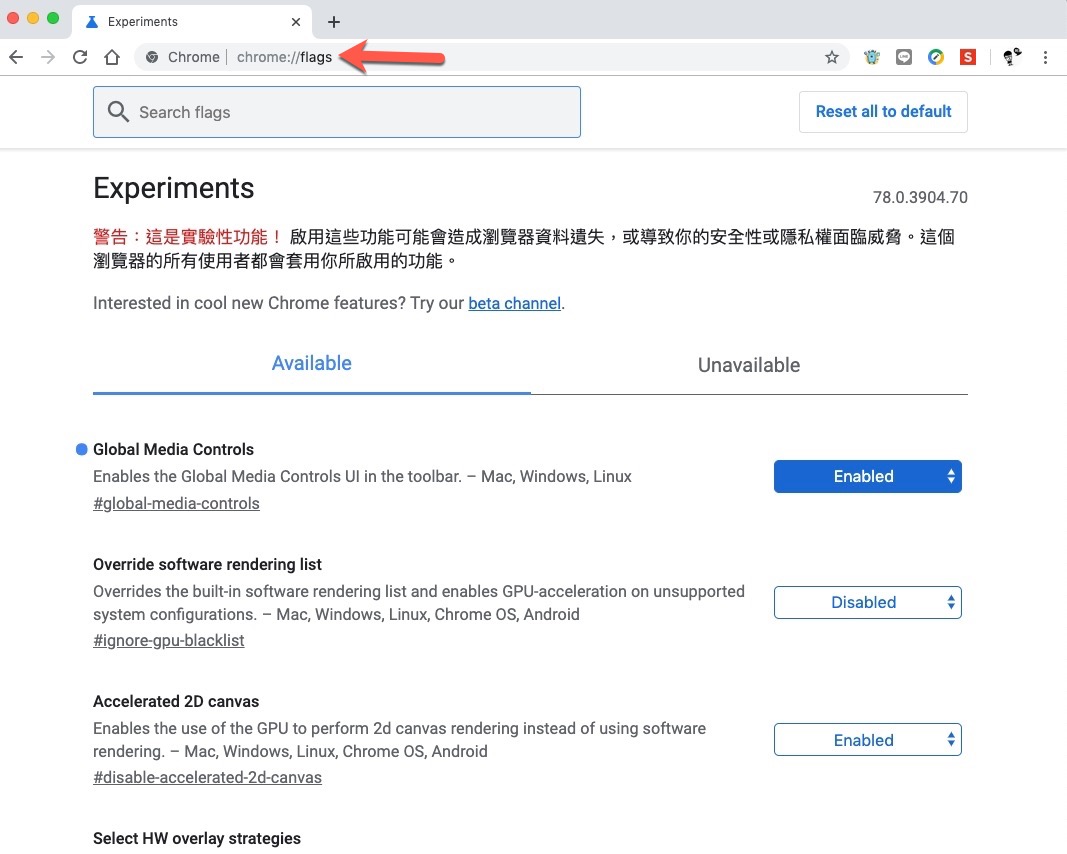
Task: Click the Override software rendering list heading
Action: click(x=208, y=564)
